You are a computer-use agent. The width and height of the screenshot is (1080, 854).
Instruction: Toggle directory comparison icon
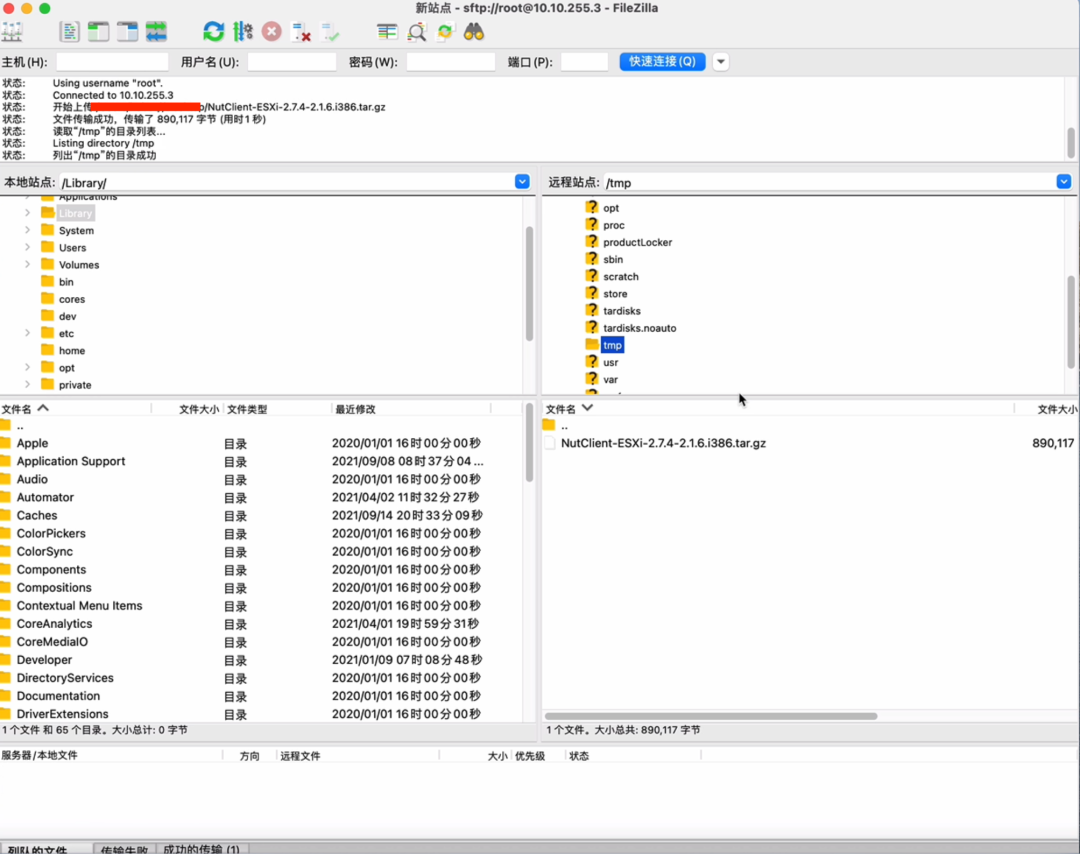click(416, 32)
